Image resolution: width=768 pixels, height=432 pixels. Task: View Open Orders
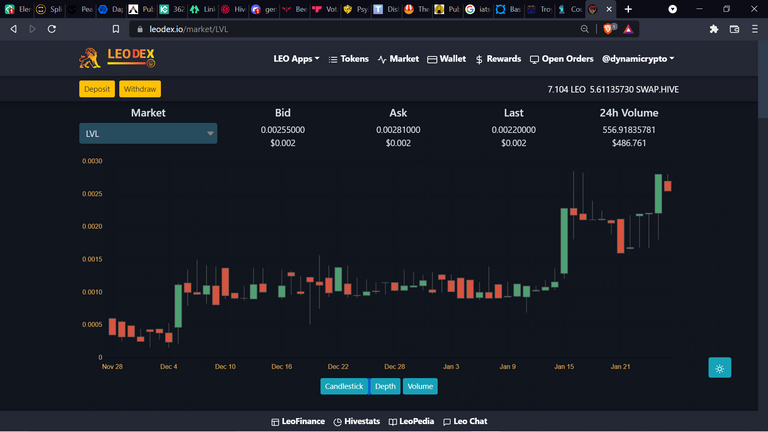click(x=561, y=59)
